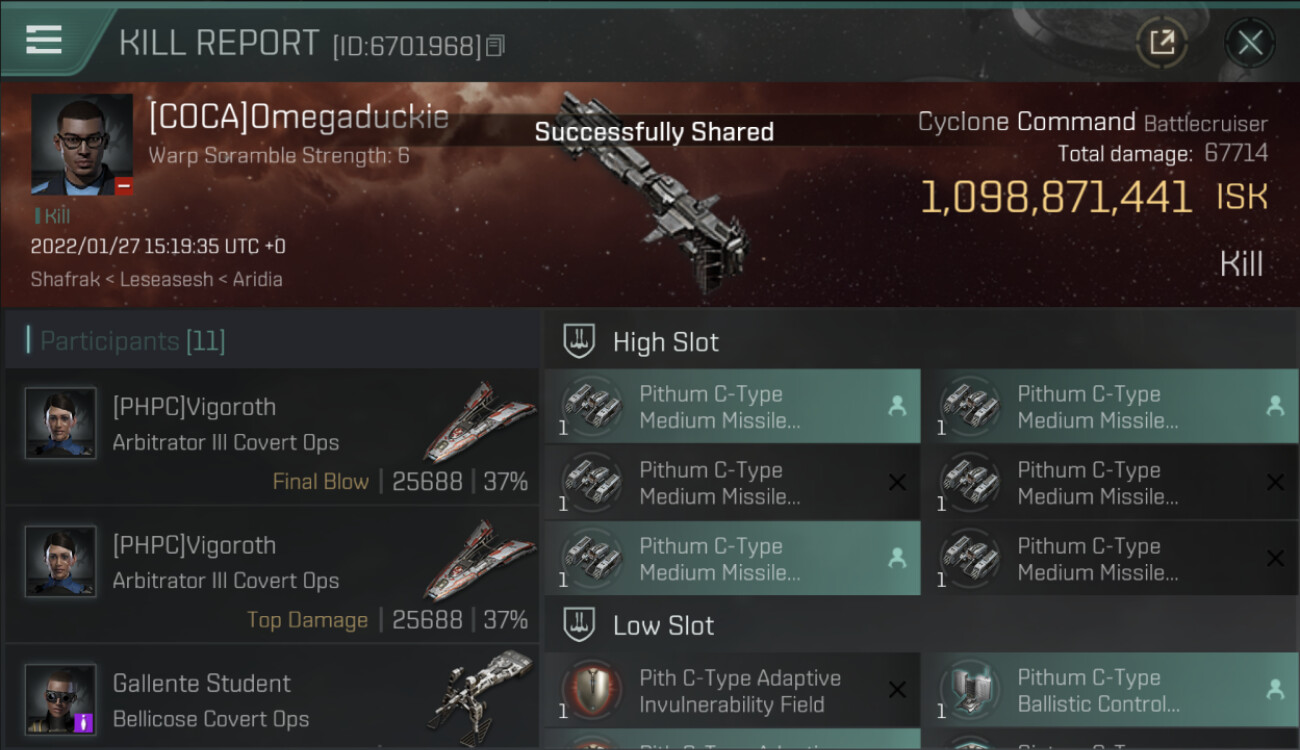The height and width of the screenshot is (750, 1300).
Task: Select Pith C-Type Adaptive Invulnerability Field icon
Action: coord(591,691)
